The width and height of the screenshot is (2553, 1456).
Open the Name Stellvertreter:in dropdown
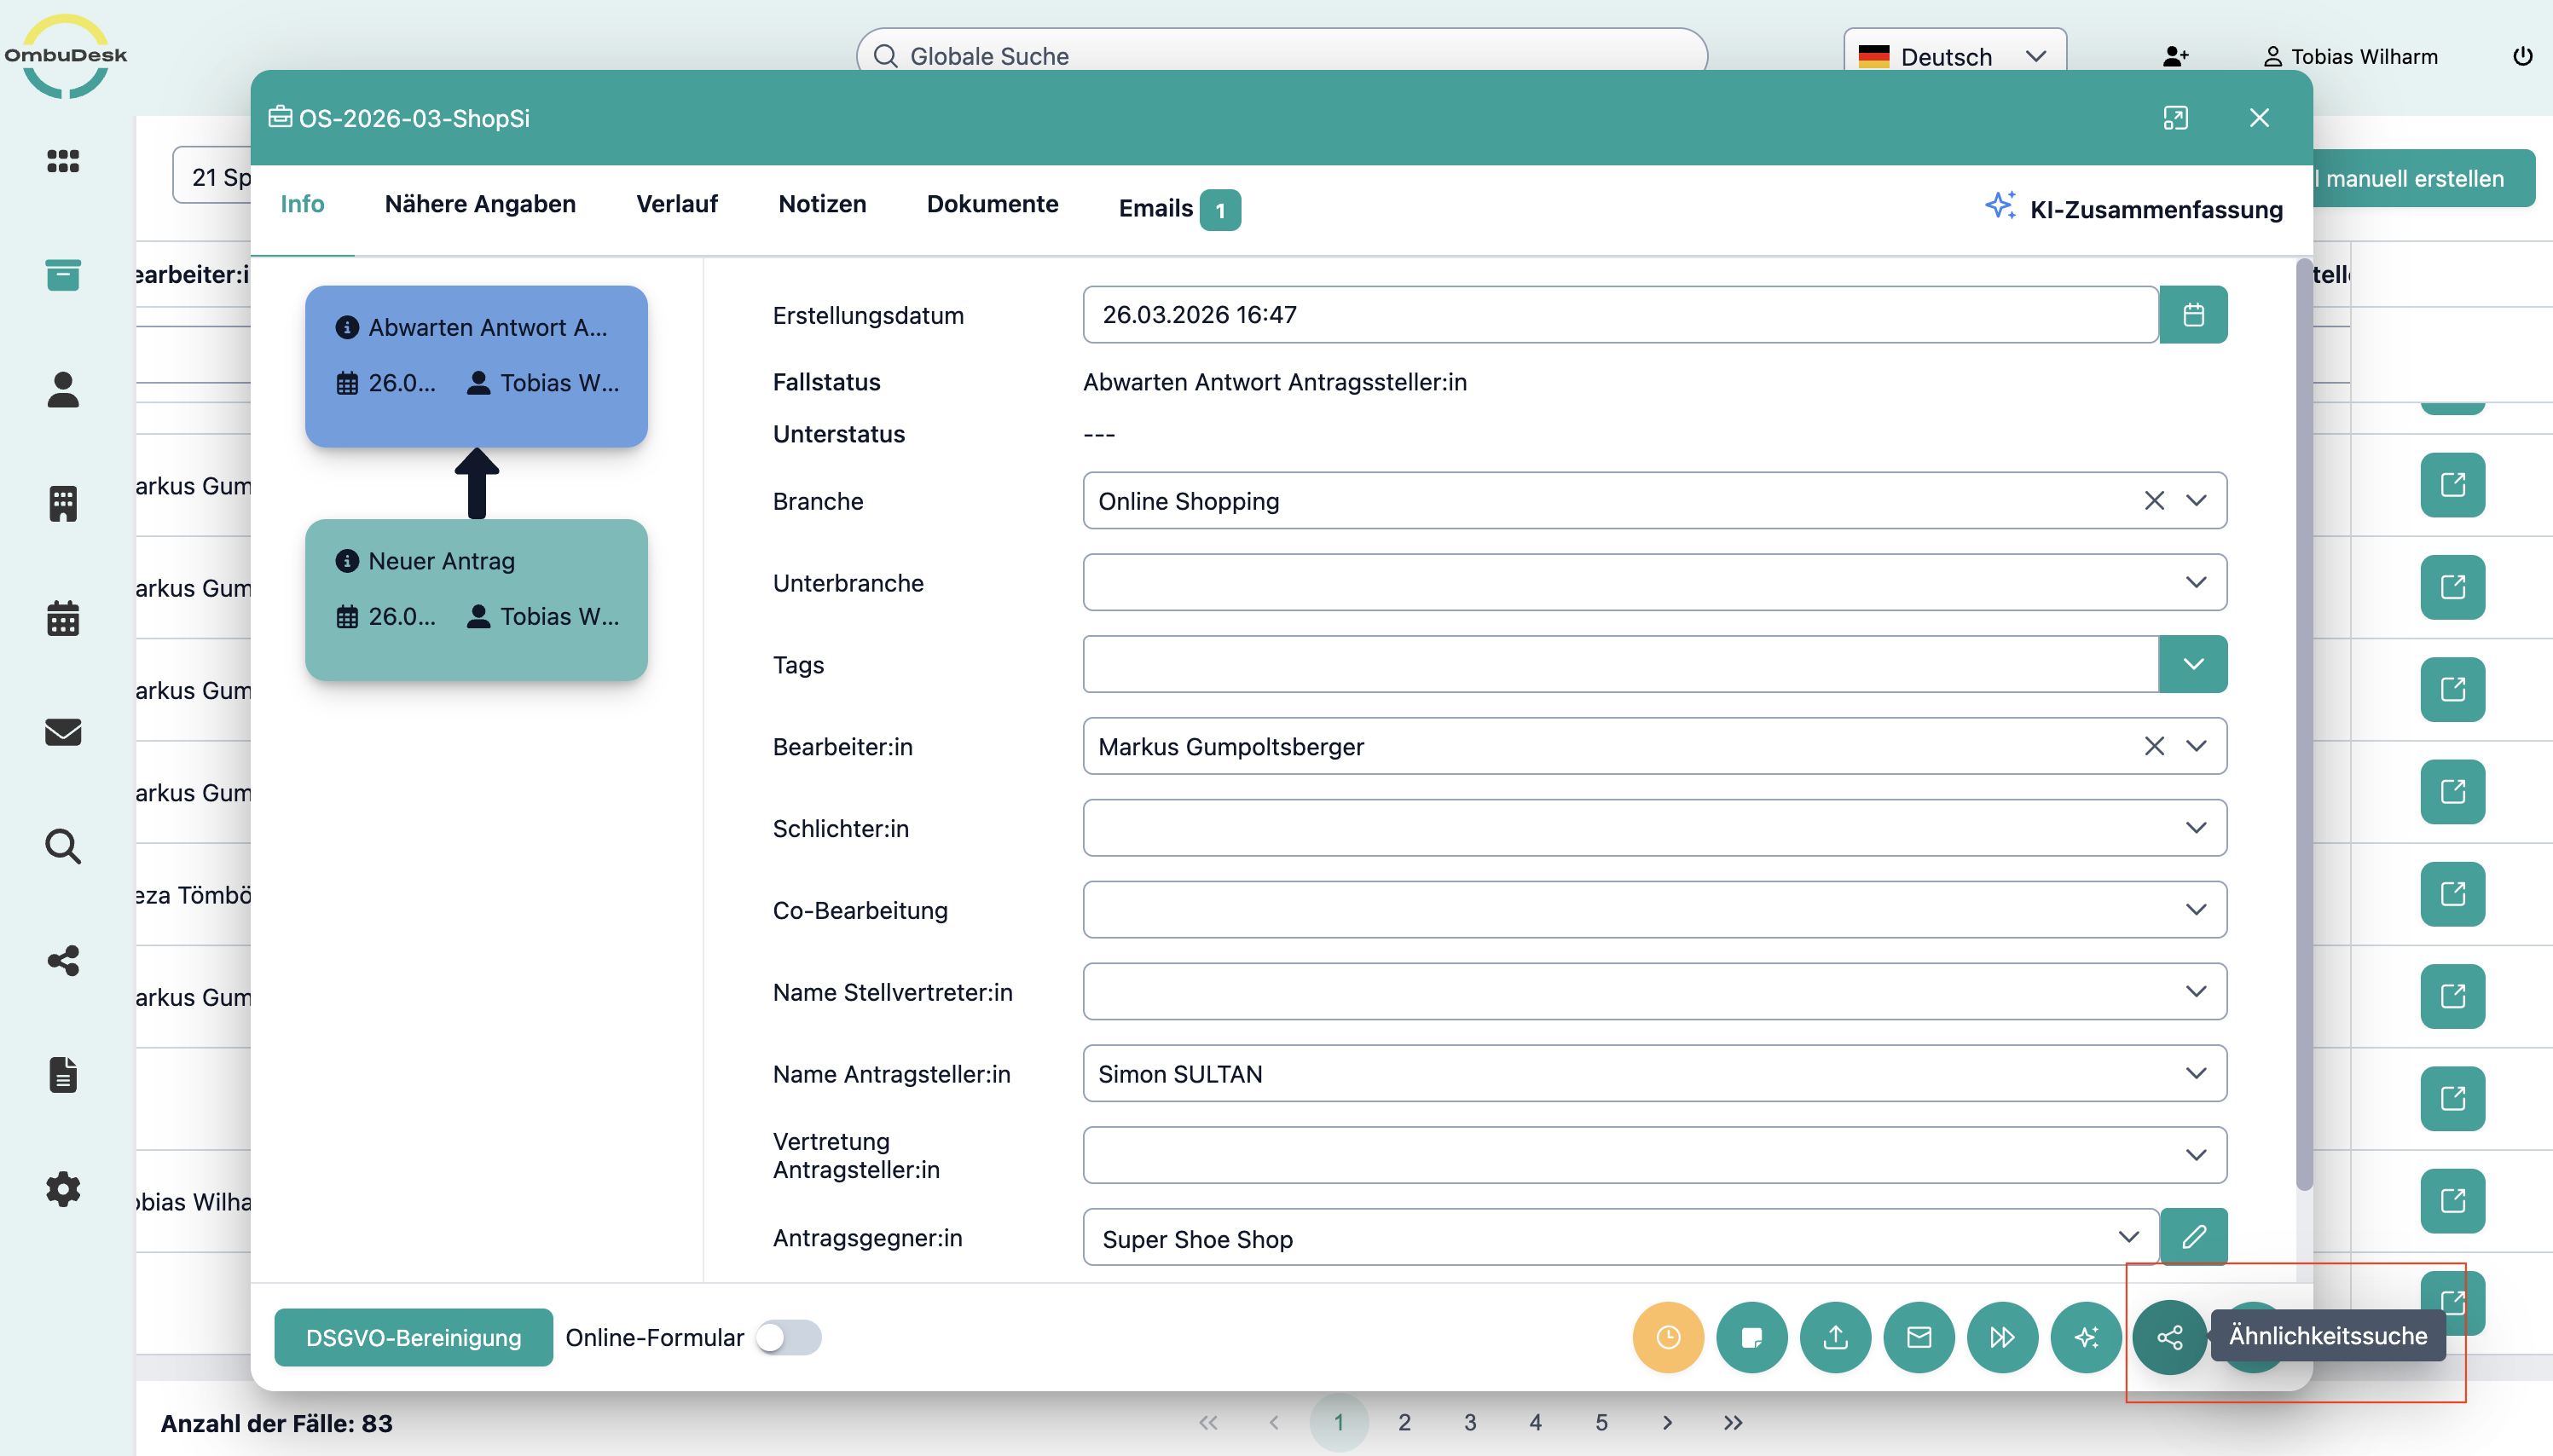[2196, 992]
